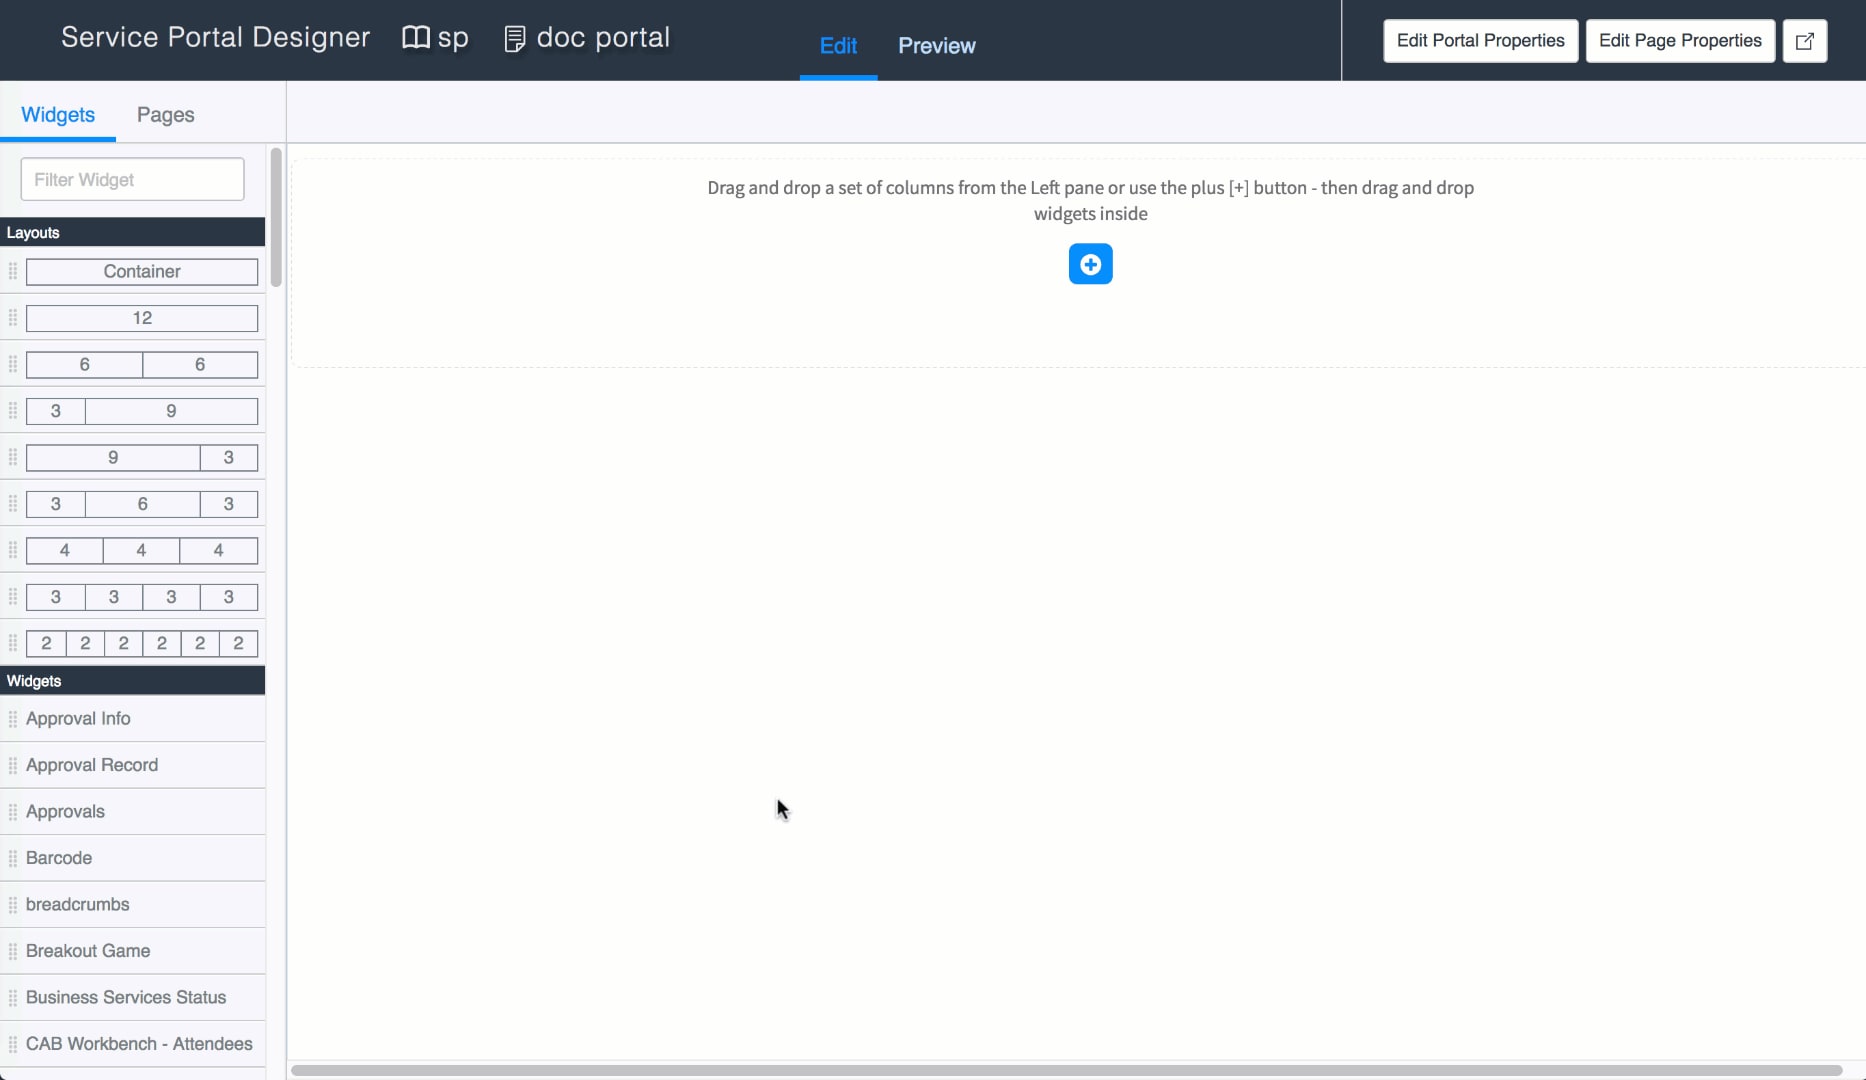Select the 4-4-4 three column layout
This screenshot has width=1866, height=1080.
click(x=141, y=550)
